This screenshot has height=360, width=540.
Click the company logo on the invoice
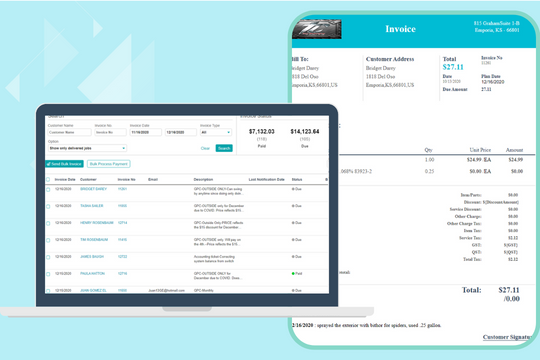click(317, 29)
